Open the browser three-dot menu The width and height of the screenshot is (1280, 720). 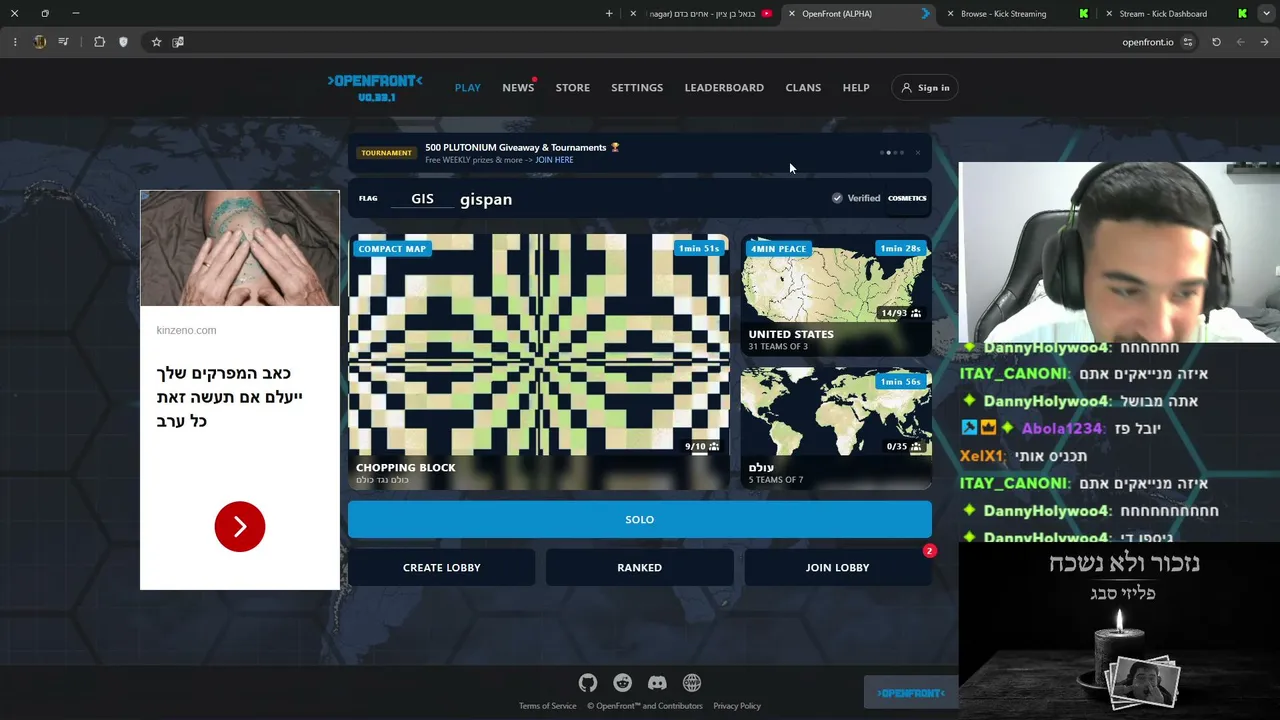point(15,42)
